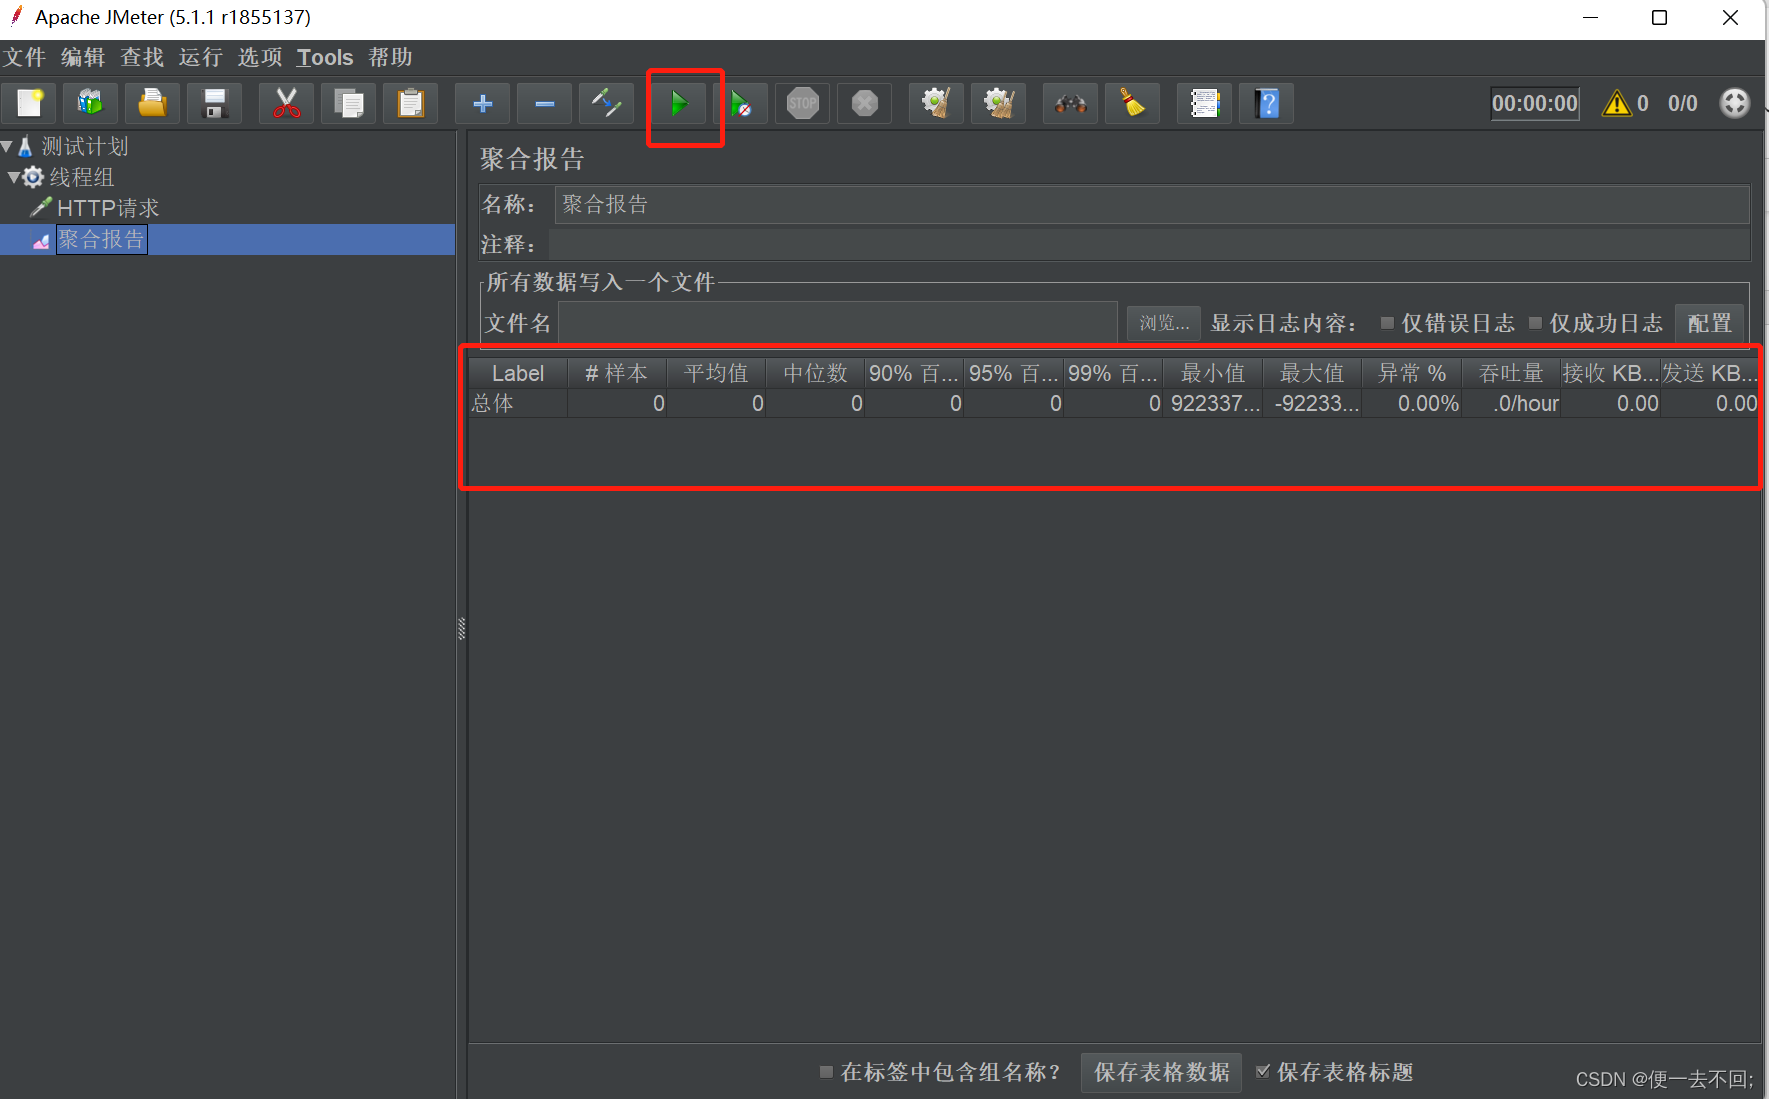
Task: Click the 总体 row label cell
Action: pyautogui.click(x=518, y=403)
